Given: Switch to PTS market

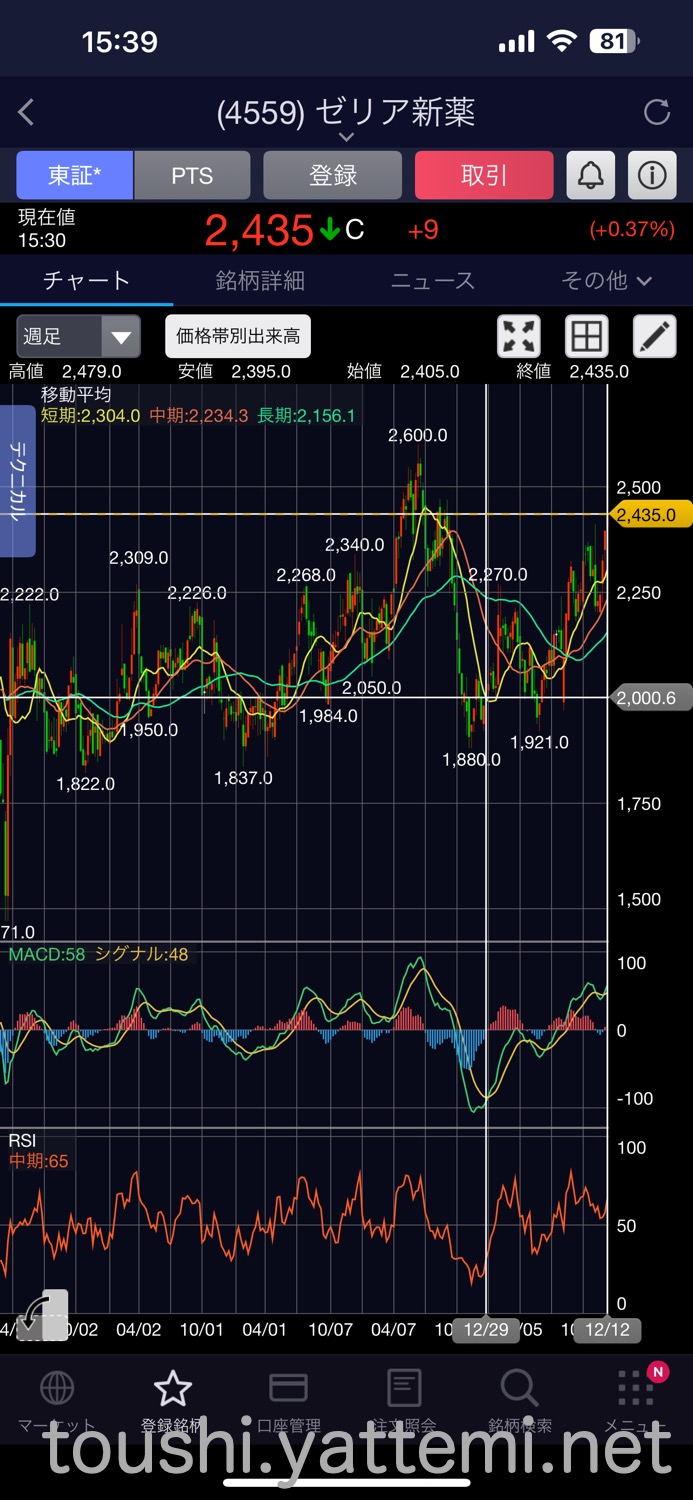Looking at the screenshot, I should pos(192,176).
